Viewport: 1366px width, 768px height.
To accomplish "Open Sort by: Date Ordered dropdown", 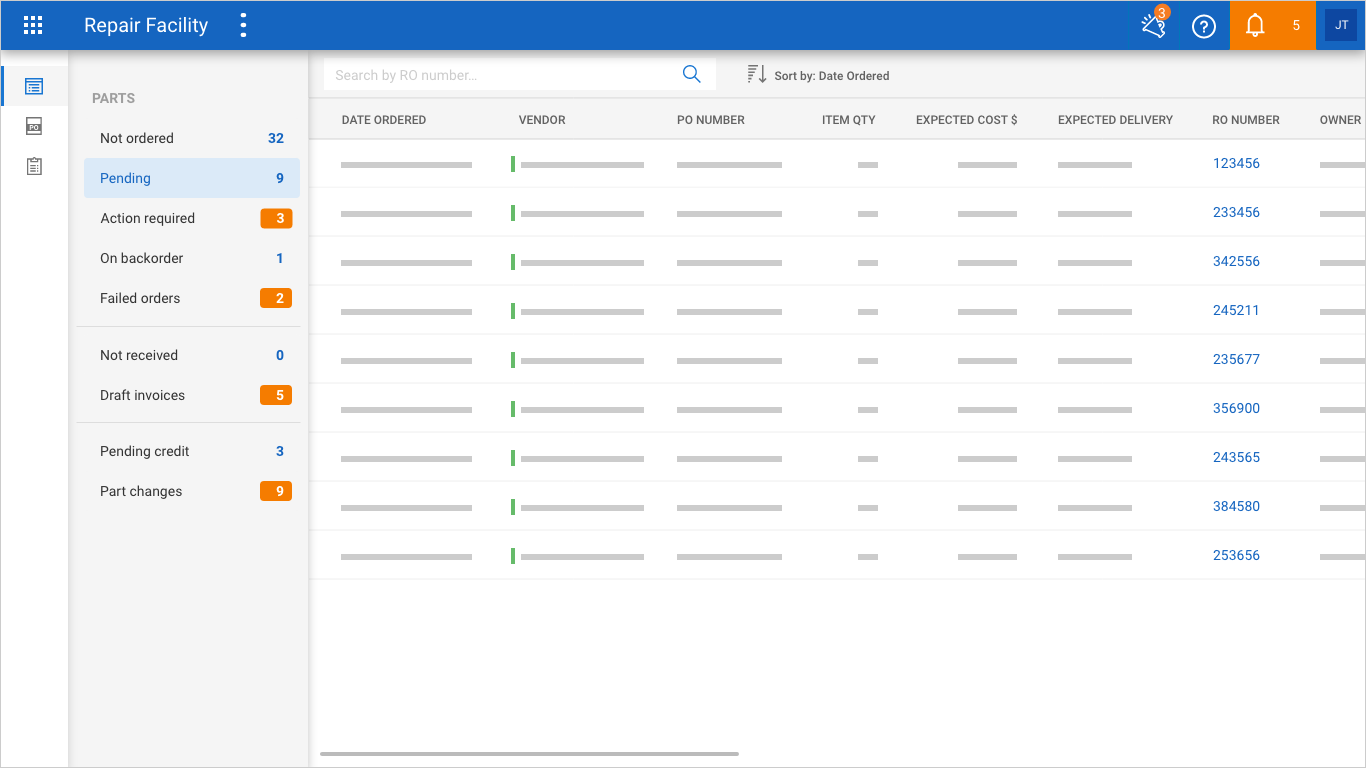I will 831,76.
